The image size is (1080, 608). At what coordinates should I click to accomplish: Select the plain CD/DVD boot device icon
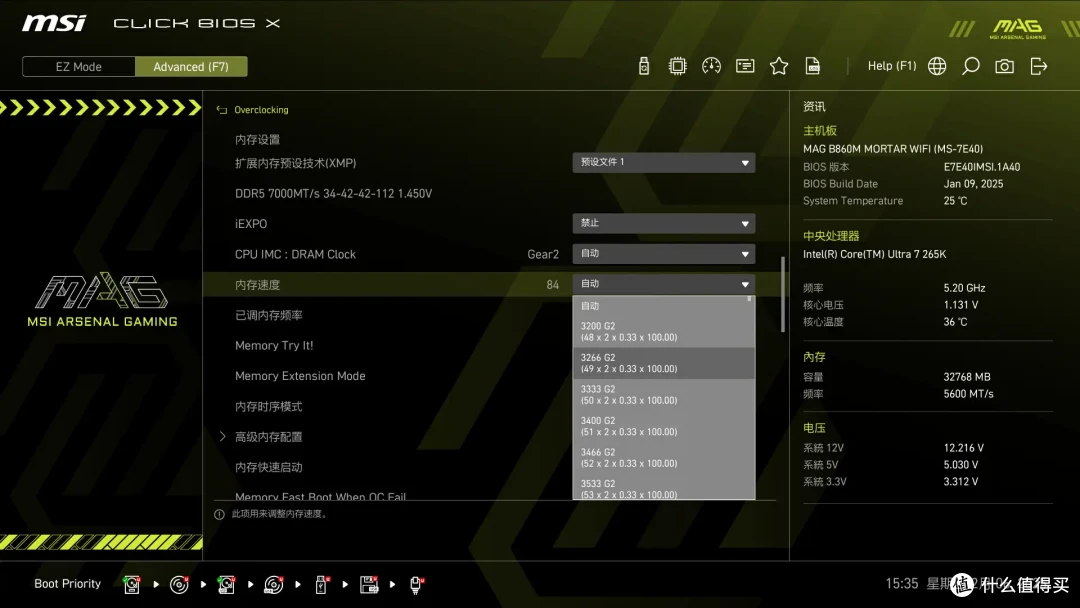click(x=179, y=585)
